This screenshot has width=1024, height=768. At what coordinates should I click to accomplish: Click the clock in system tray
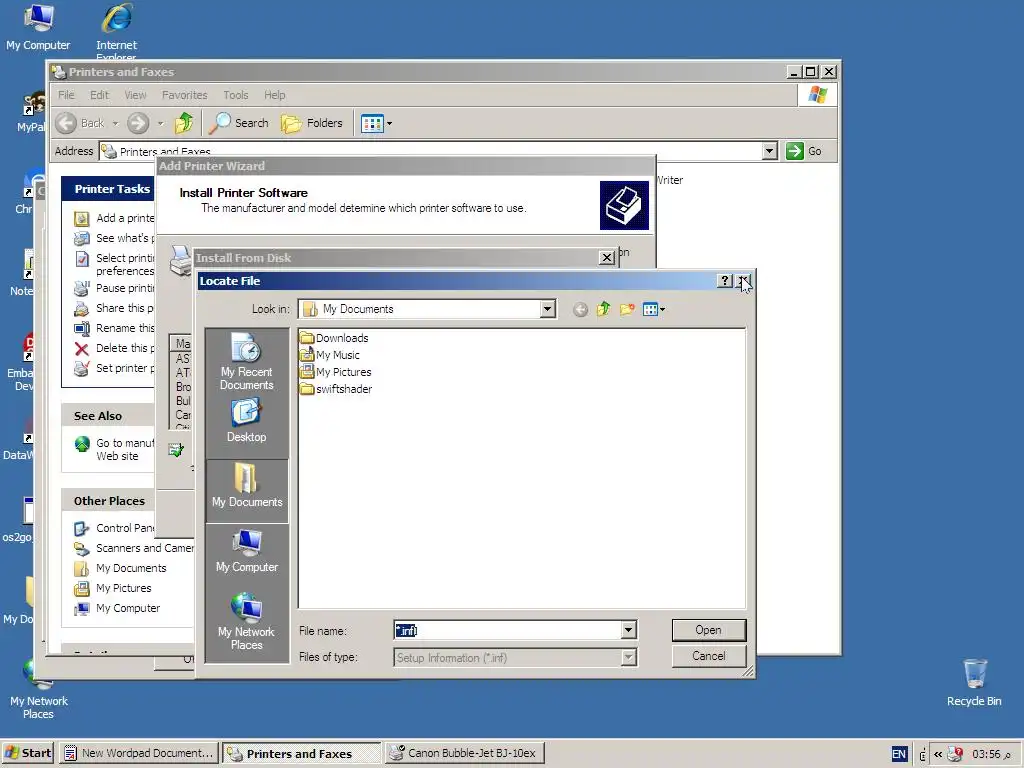(990, 754)
